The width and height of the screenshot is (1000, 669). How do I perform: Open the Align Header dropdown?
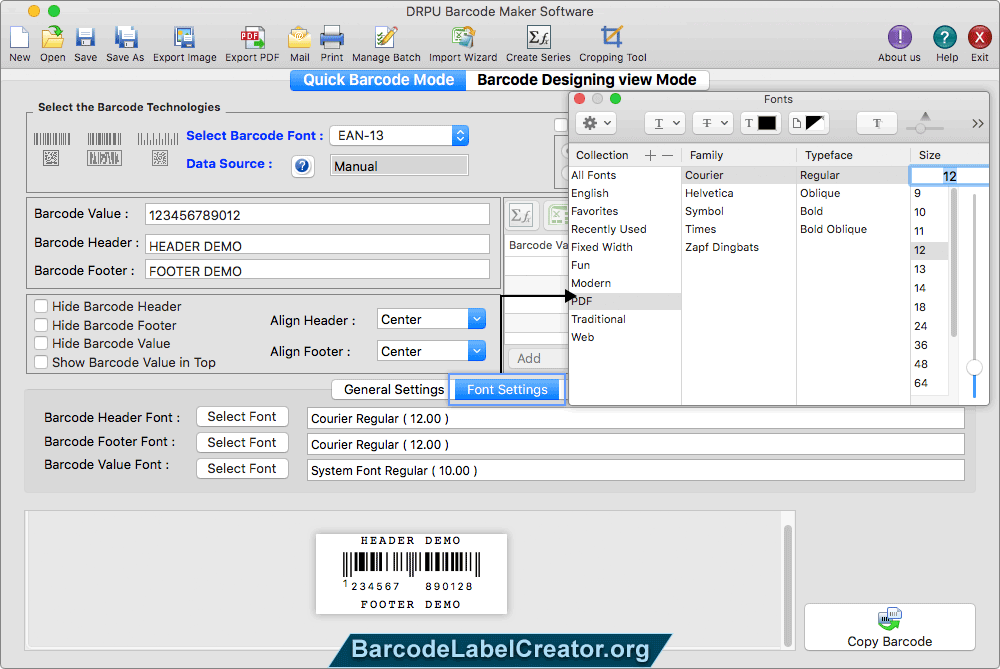coord(431,319)
